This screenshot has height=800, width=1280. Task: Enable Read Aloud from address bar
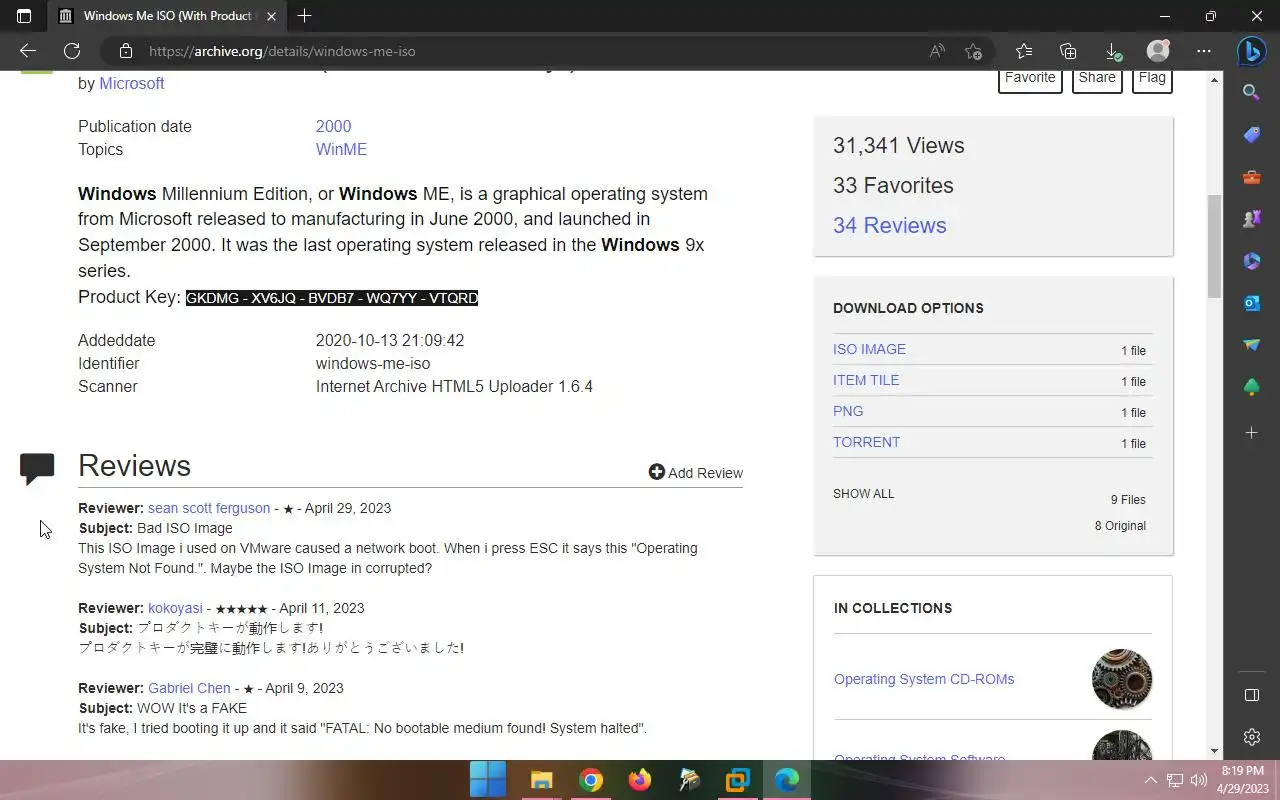tap(937, 51)
